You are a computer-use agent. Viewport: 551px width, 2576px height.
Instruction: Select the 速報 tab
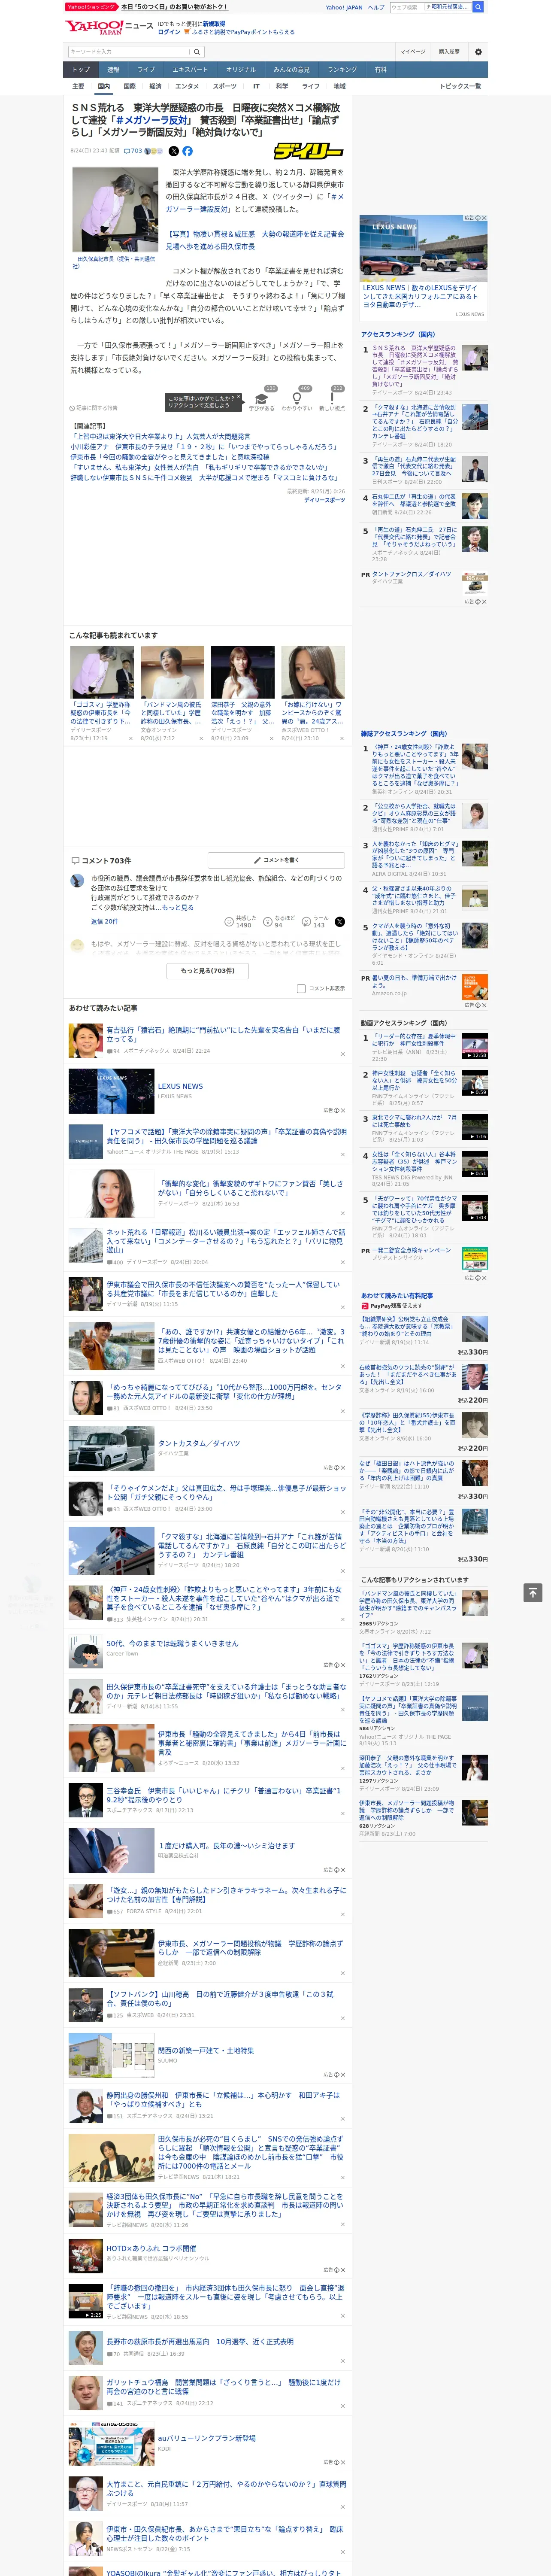click(x=113, y=69)
